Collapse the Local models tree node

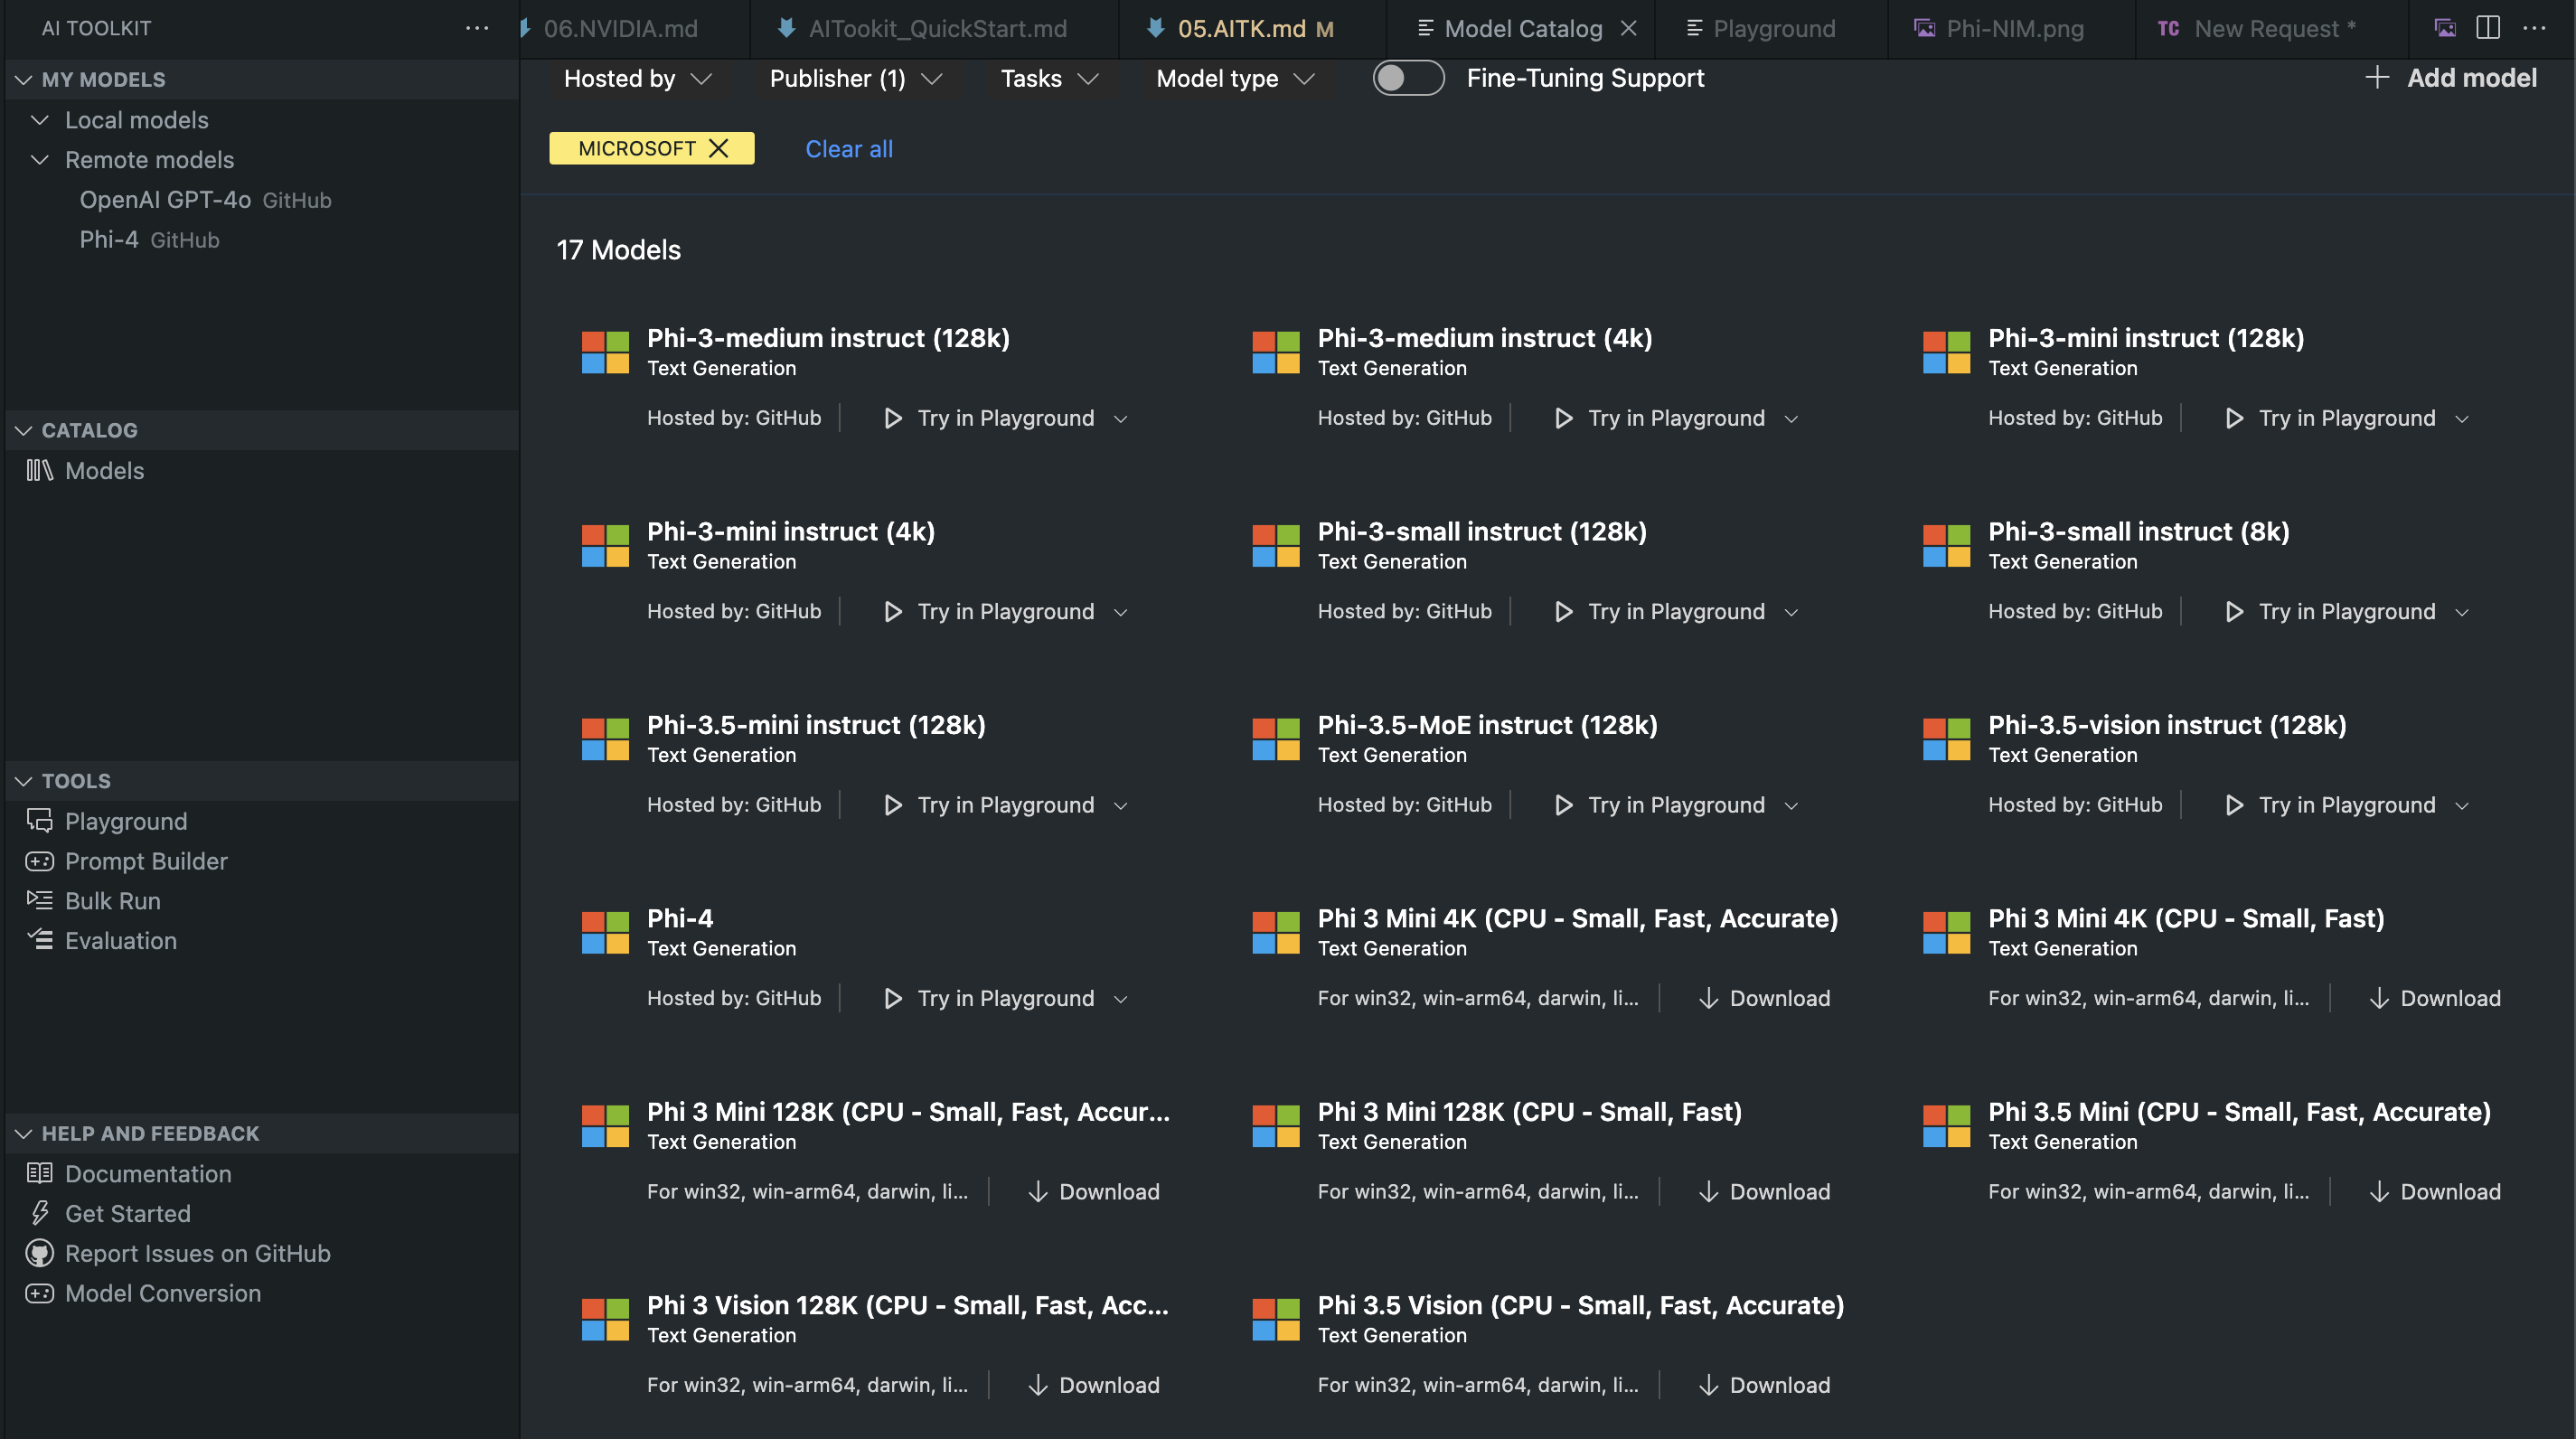click(40, 120)
